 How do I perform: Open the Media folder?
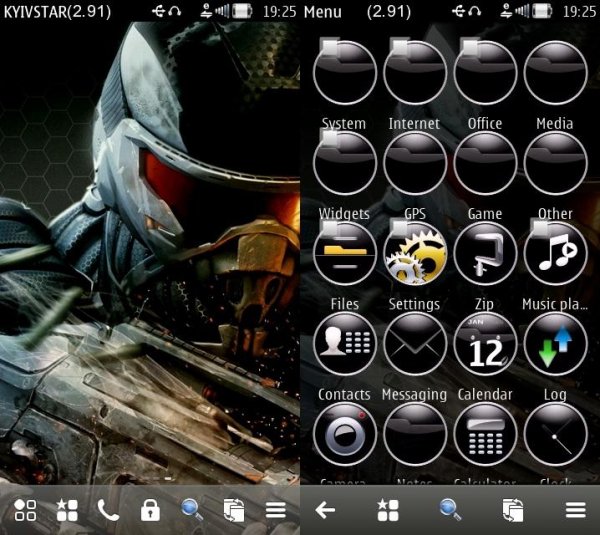pos(555,73)
